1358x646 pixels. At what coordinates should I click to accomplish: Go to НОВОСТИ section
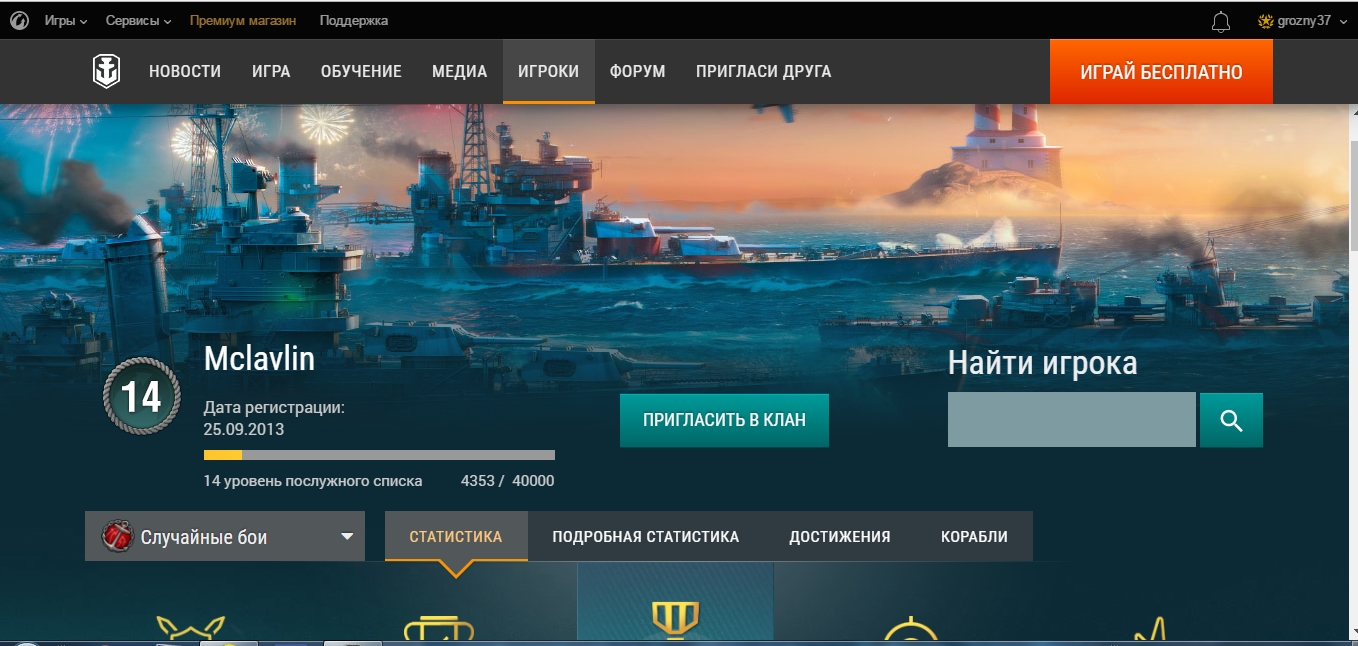click(x=185, y=72)
